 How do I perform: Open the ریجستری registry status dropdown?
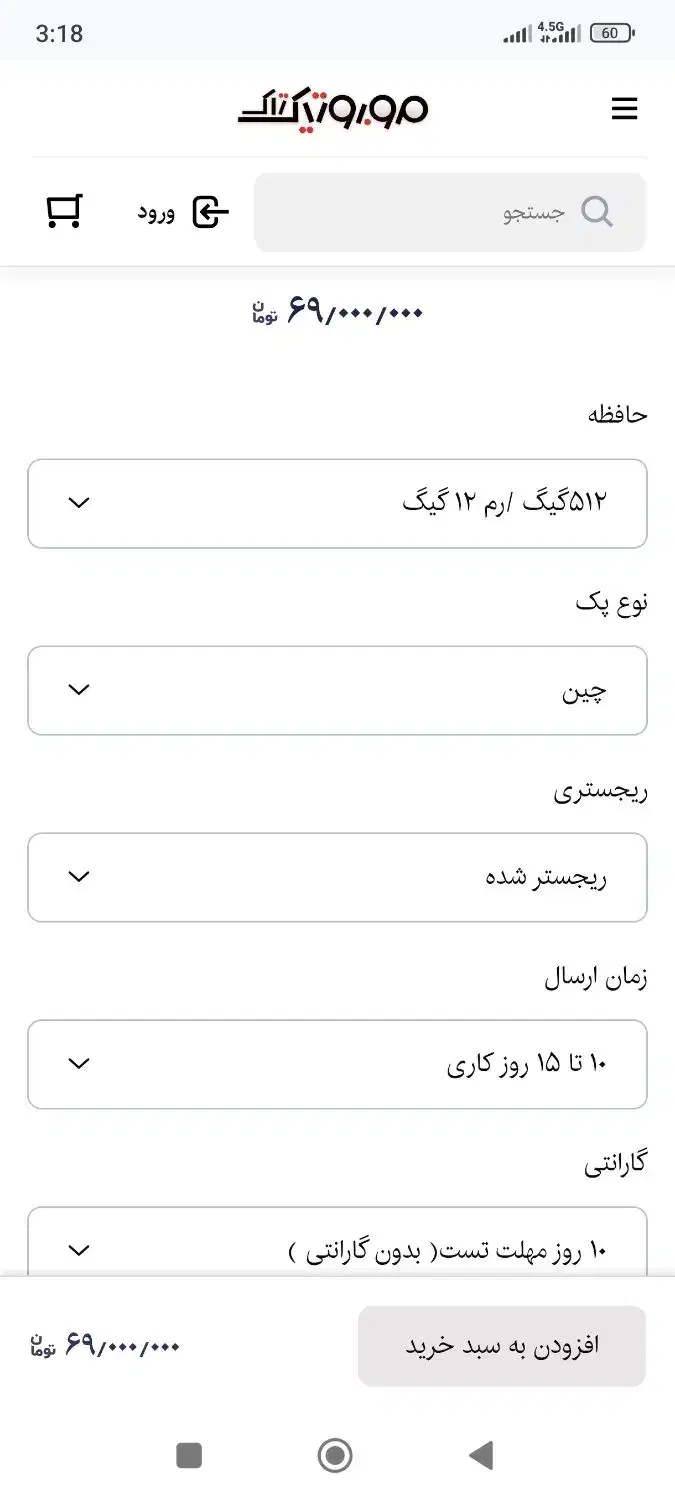coord(337,877)
